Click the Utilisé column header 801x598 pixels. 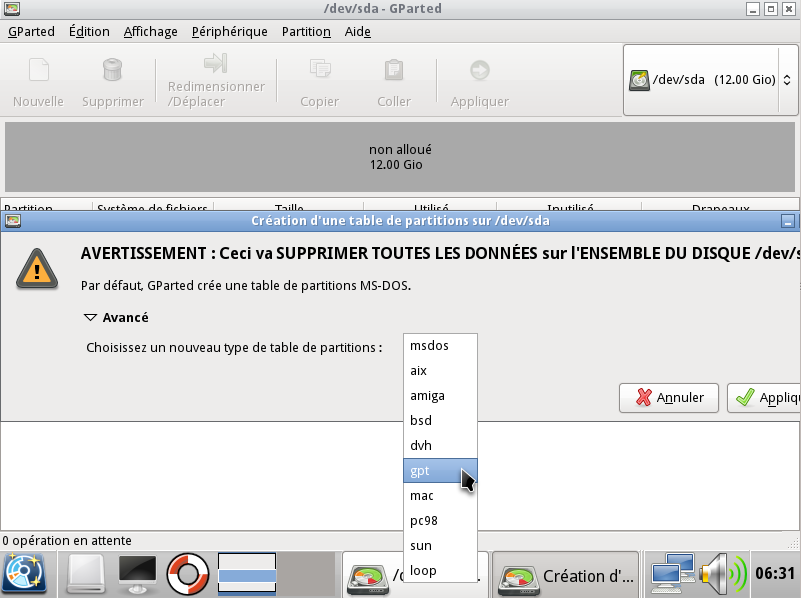(431, 207)
